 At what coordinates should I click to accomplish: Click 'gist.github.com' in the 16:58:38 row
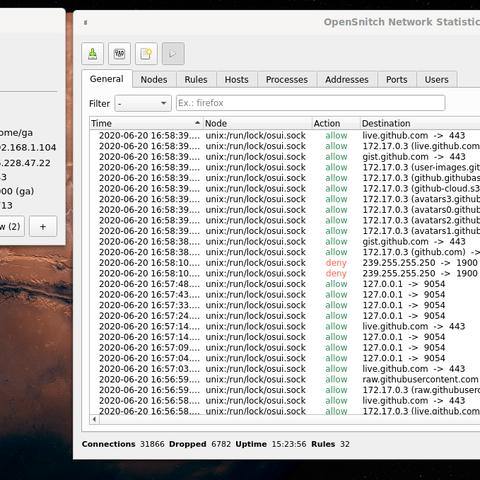(x=395, y=242)
